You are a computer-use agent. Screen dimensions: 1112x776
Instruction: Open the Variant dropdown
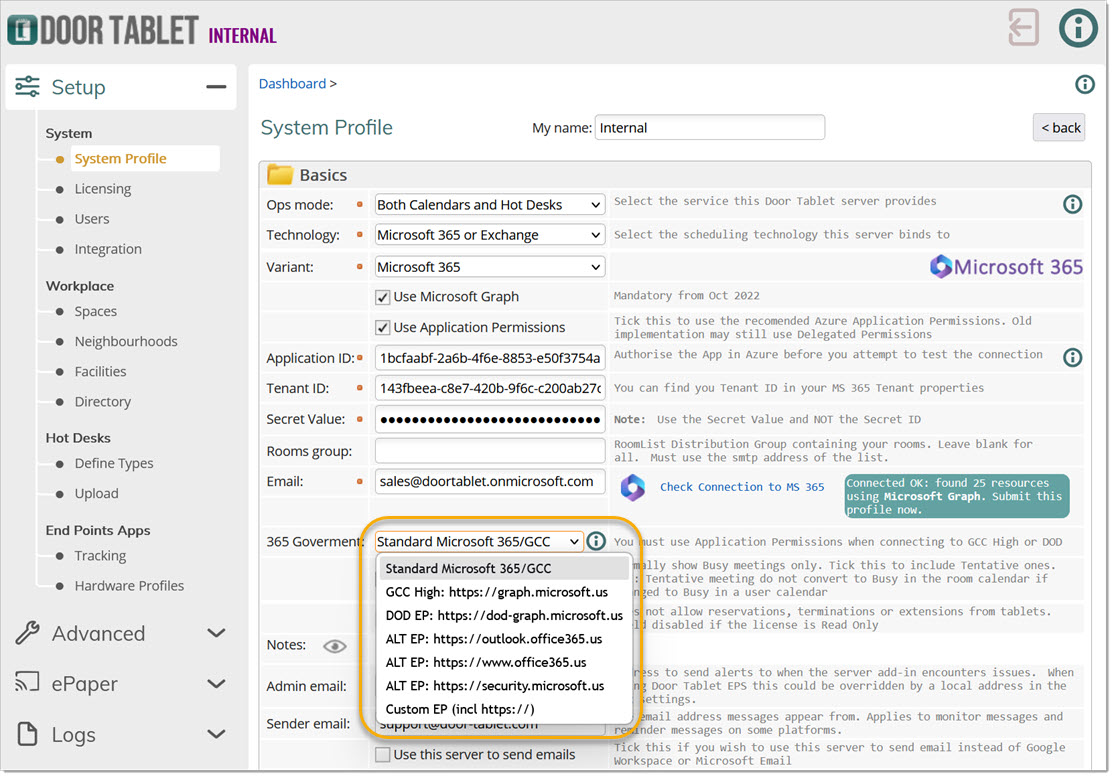[x=489, y=267]
